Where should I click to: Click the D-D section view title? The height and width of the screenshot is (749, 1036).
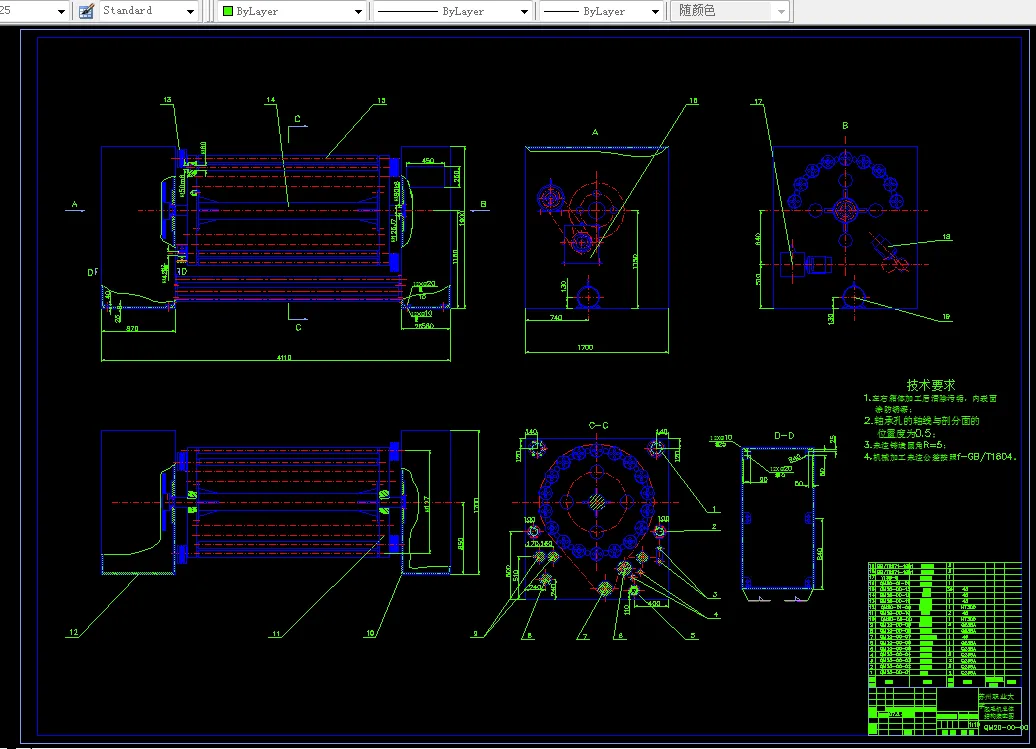pos(784,435)
